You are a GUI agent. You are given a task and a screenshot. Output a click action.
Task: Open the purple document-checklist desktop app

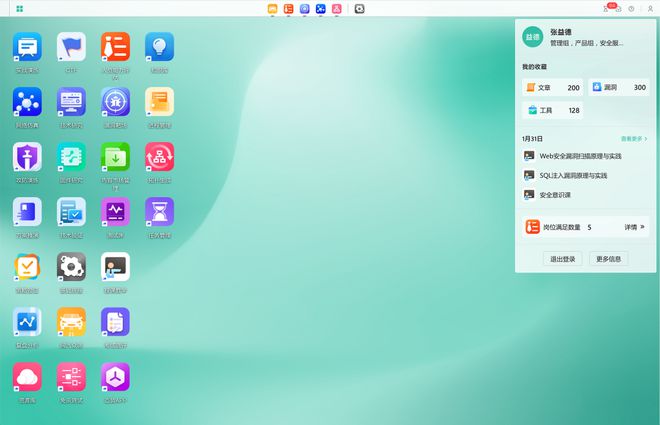[115, 322]
